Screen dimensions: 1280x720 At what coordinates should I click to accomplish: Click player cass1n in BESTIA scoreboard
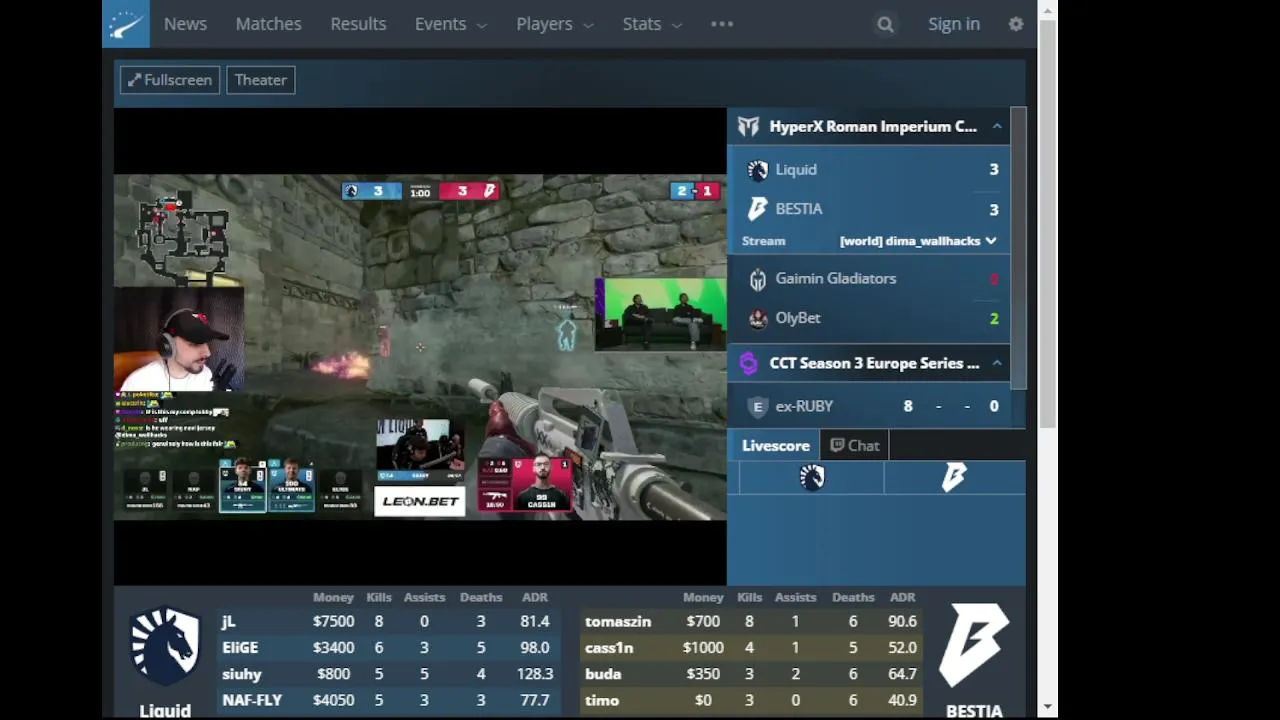[609, 648]
